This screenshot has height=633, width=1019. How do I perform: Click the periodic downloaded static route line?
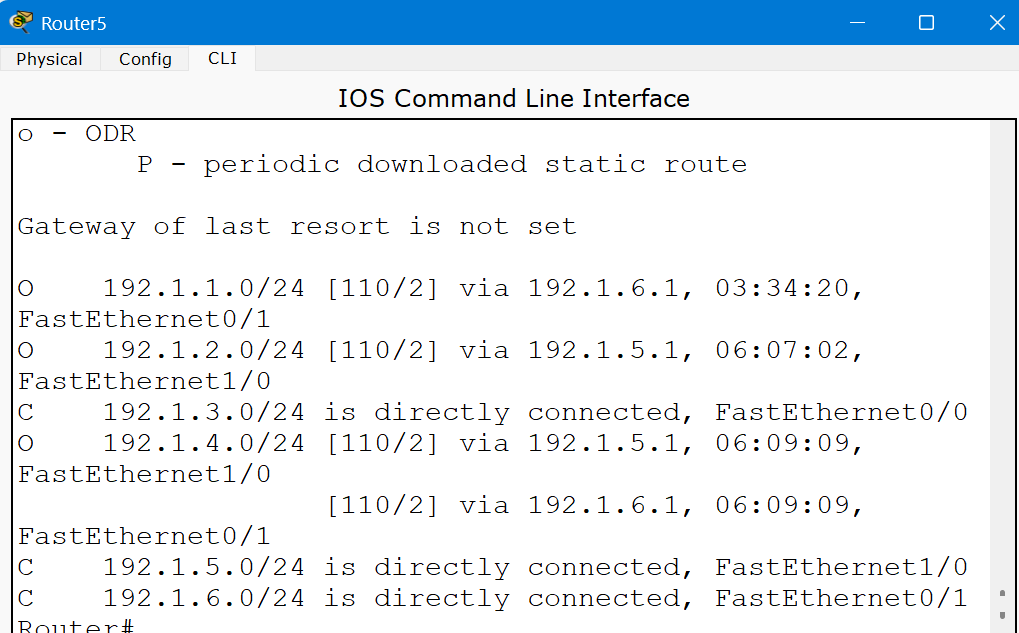tap(441, 165)
